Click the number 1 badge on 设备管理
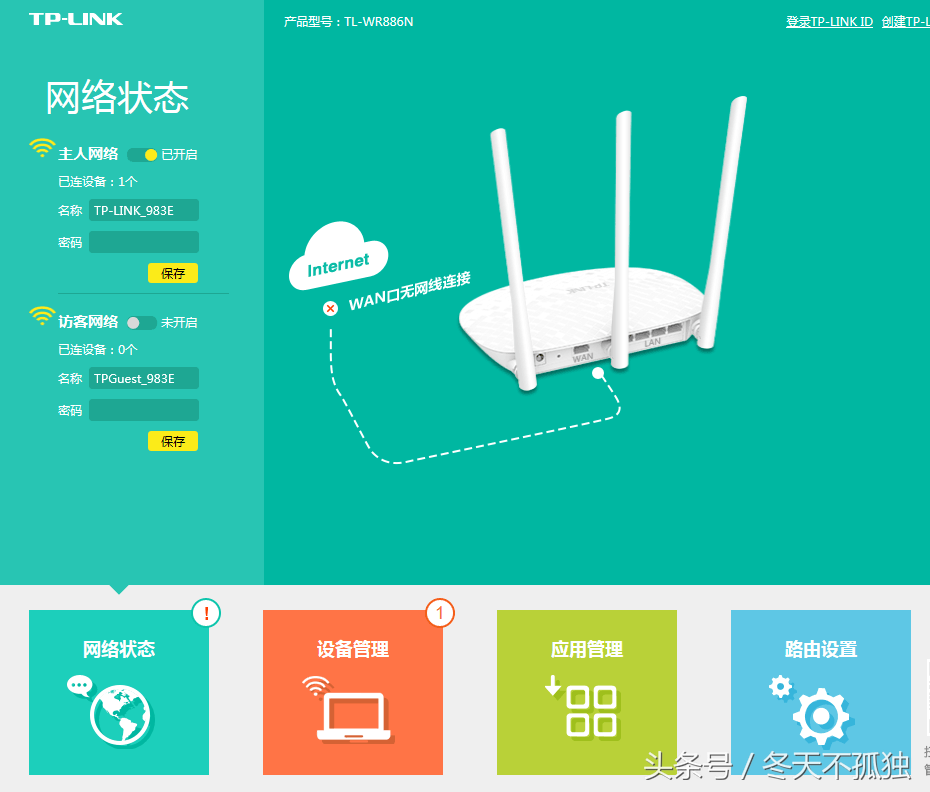930x792 pixels. tap(440, 613)
